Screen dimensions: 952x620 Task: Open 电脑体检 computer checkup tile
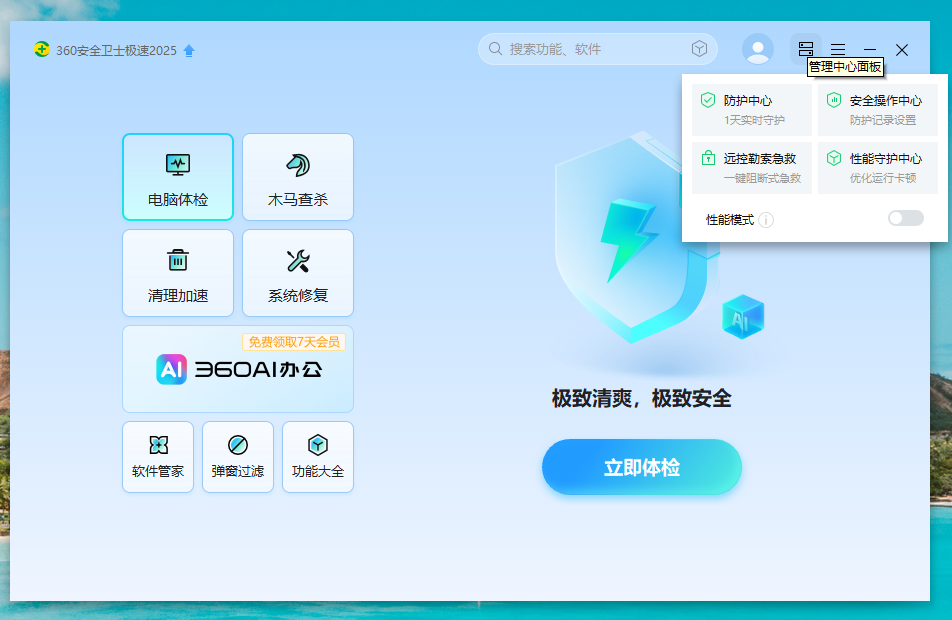tap(178, 177)
